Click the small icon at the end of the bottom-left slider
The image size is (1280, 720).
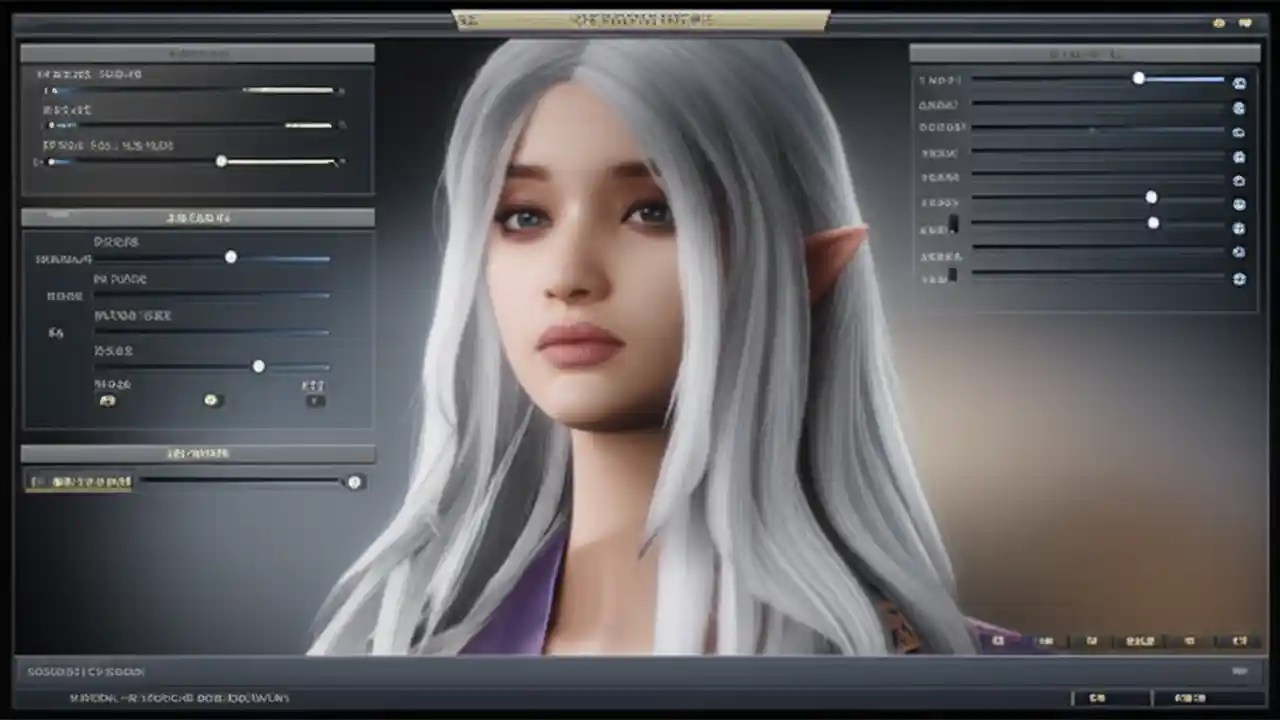coord(355,482)
